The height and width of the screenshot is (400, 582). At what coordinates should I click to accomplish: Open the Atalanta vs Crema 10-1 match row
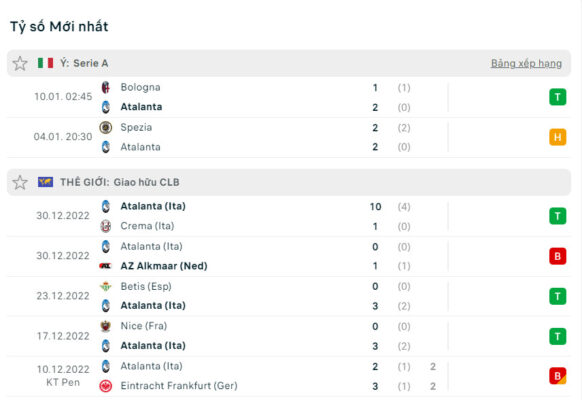289,216
